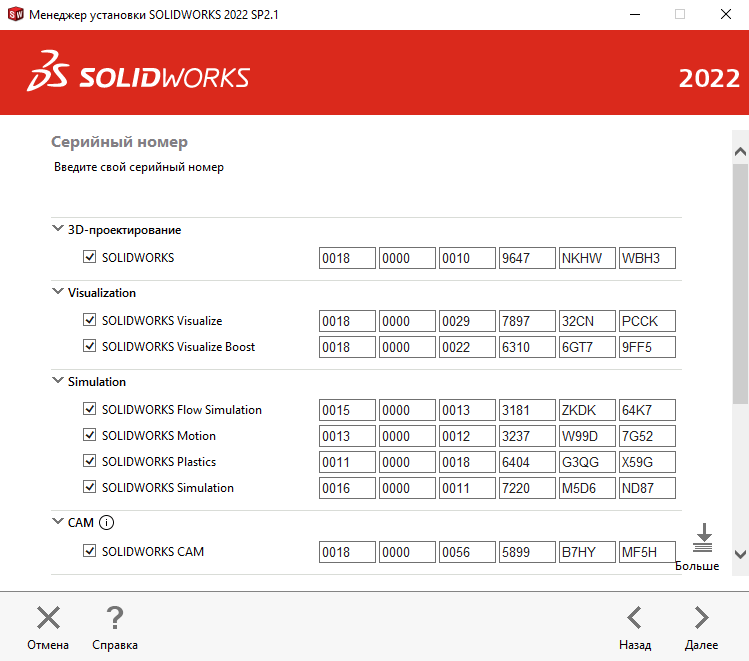749x661 pixels.
Task: Select Visualize serial field 32CN
Action: (x=587, y=321)
